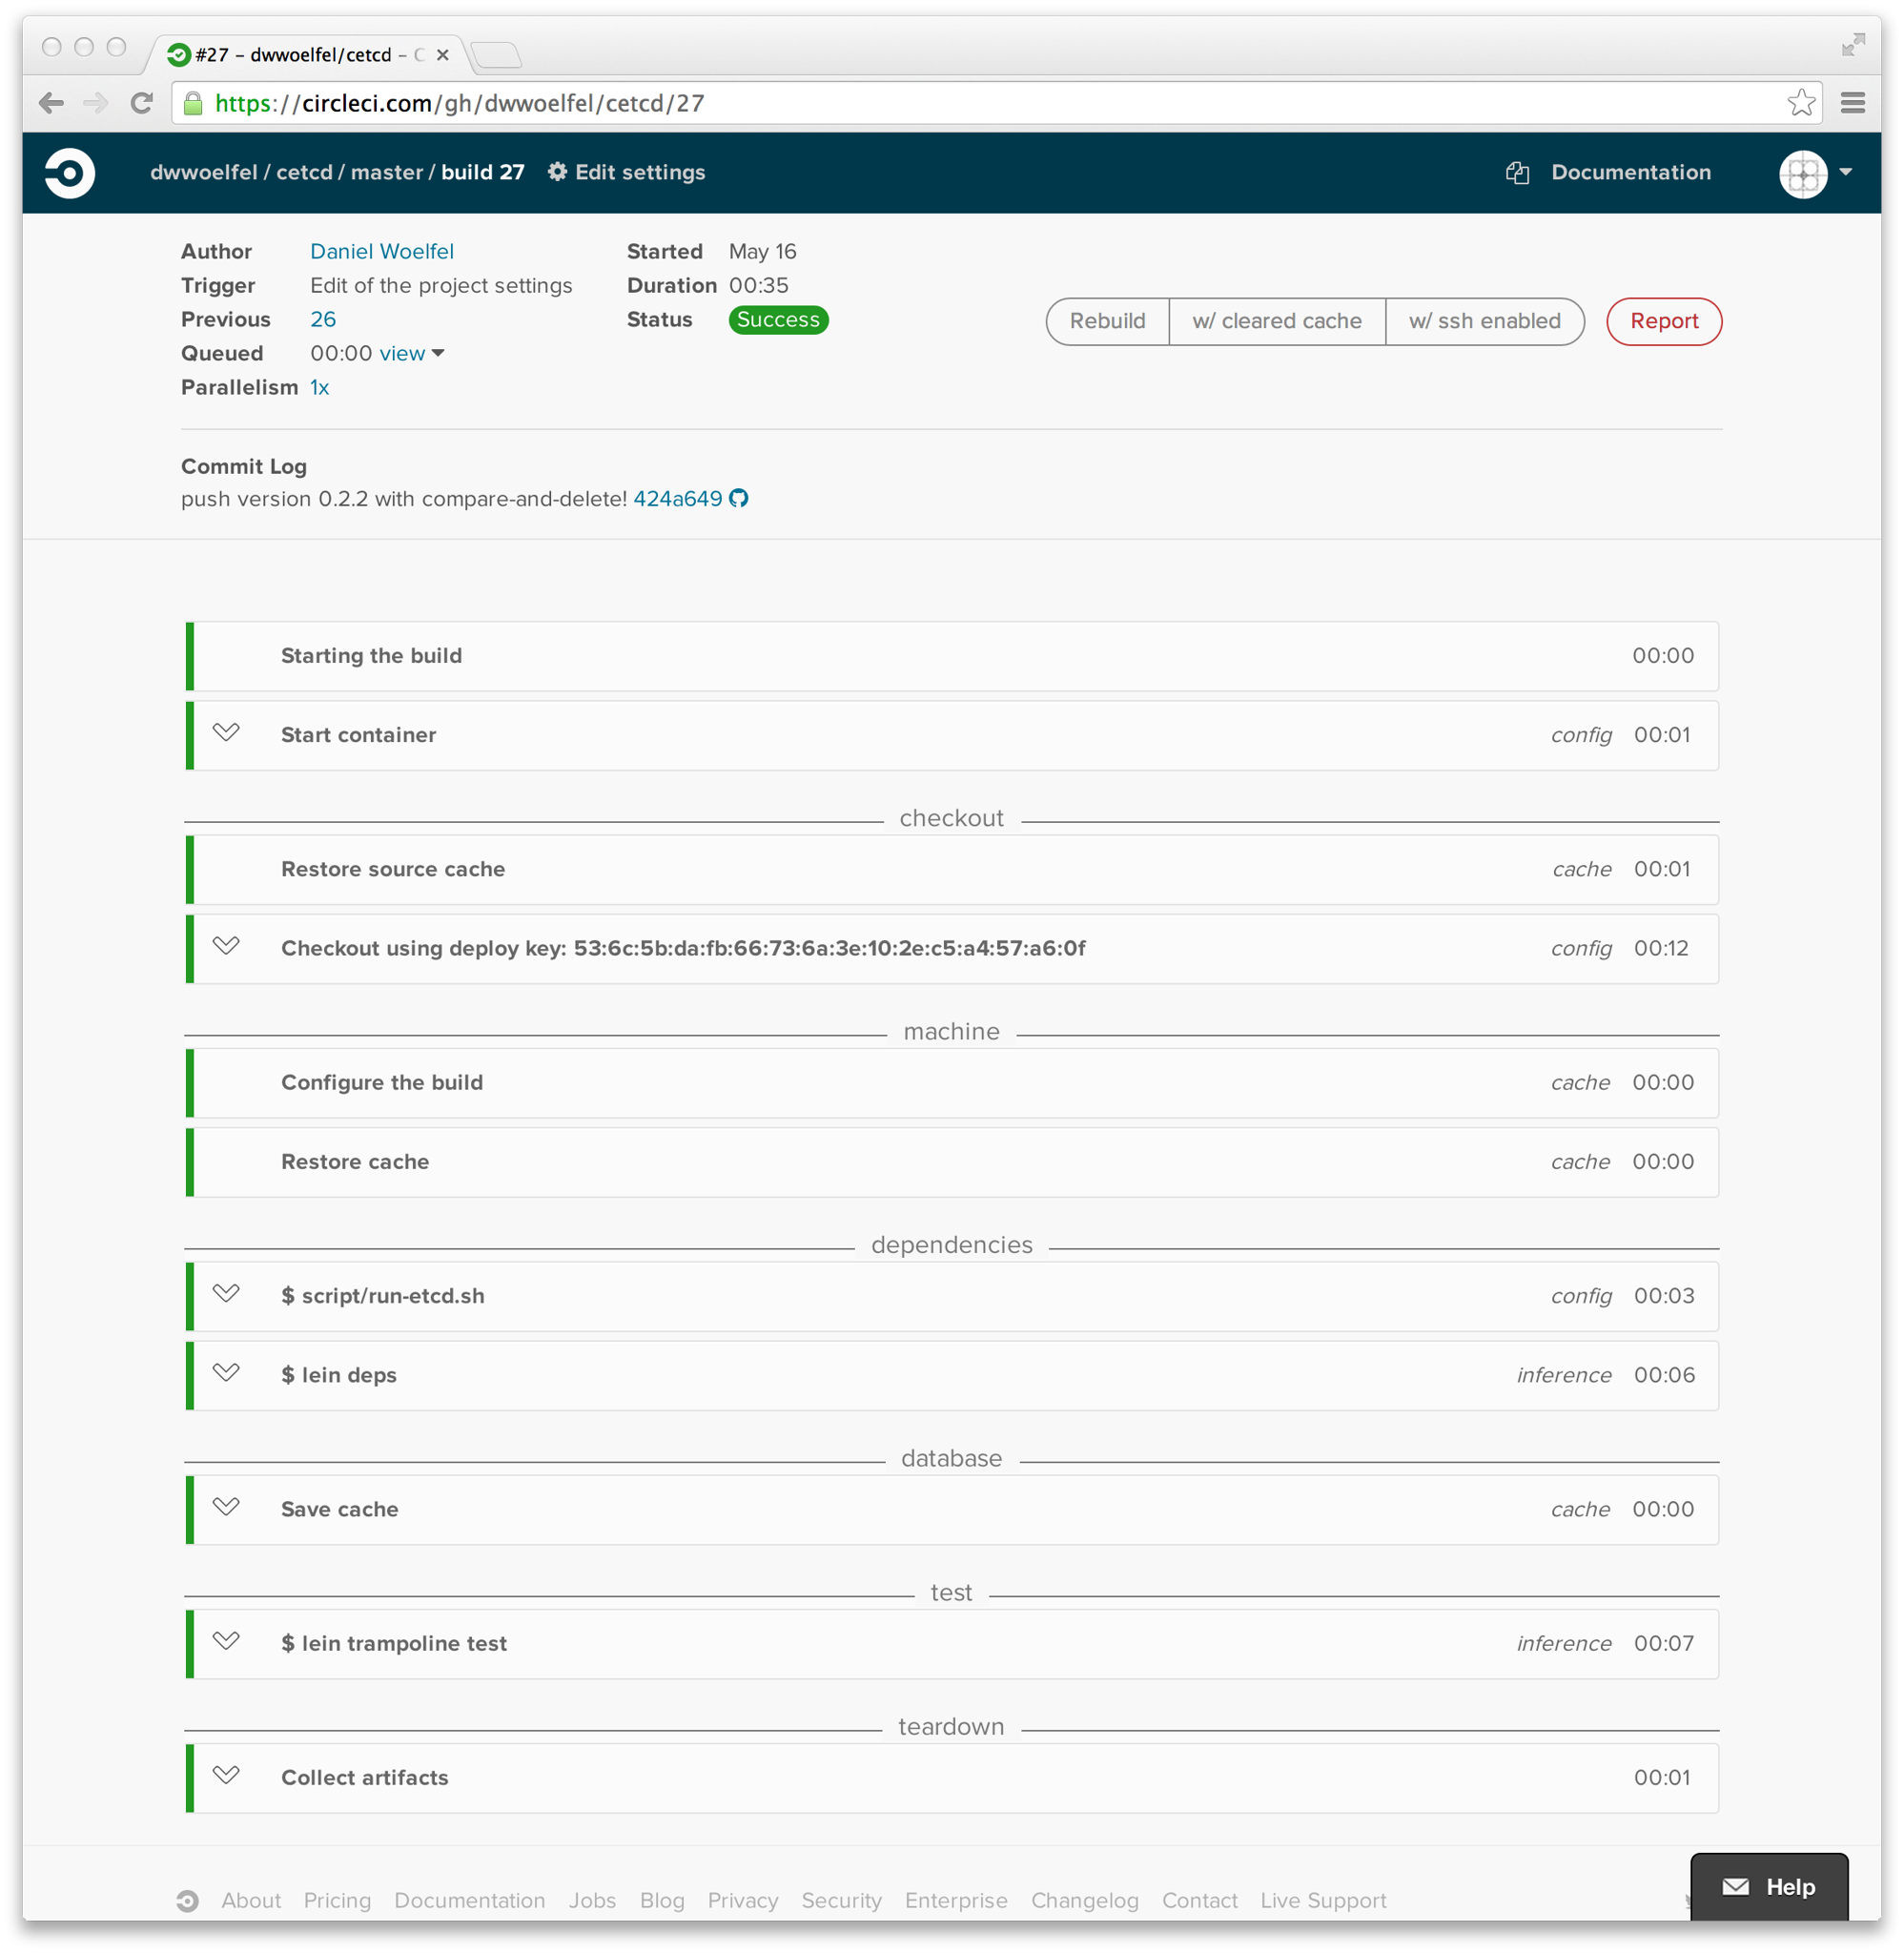Open the Changelog footer link

click(1084, 1900)
